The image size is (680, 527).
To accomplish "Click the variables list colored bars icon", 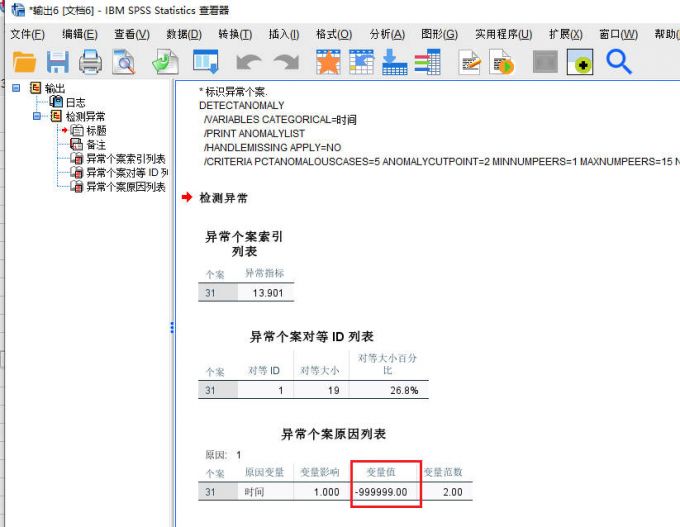I will pos(427,62).
